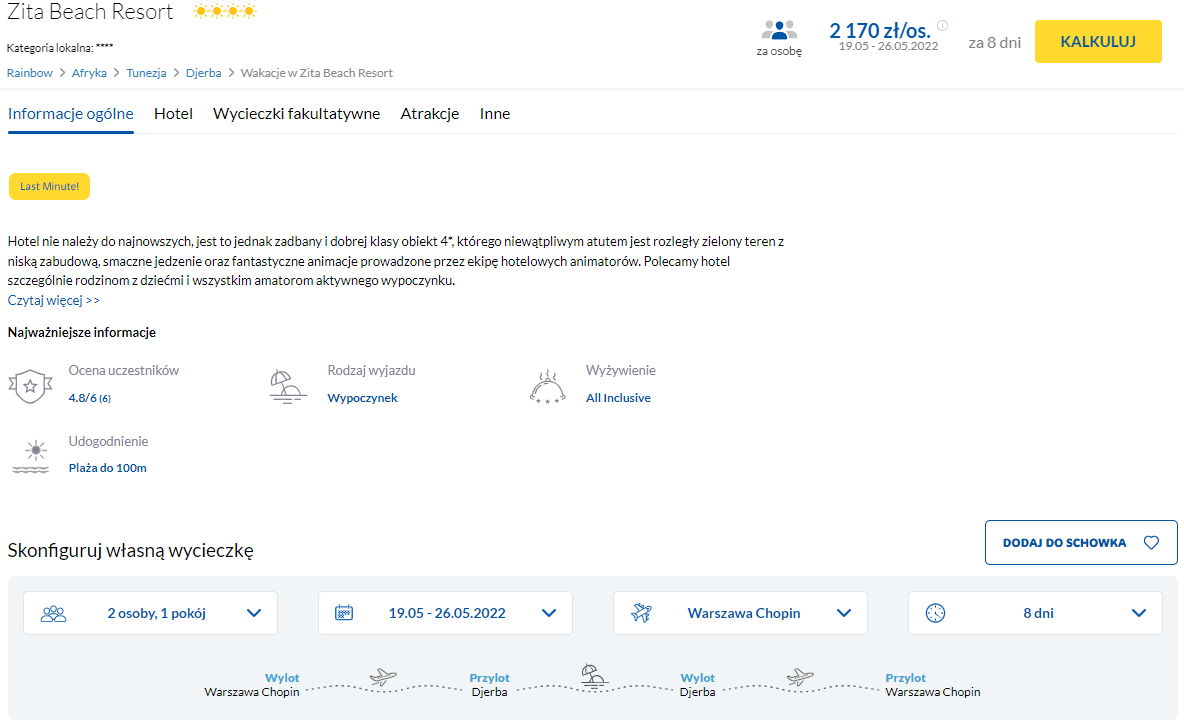This screenshot has width=1184, height=727.
Task: Open the All Inclusive meal link
Action: pyautogui.click(x=618, y=398)
